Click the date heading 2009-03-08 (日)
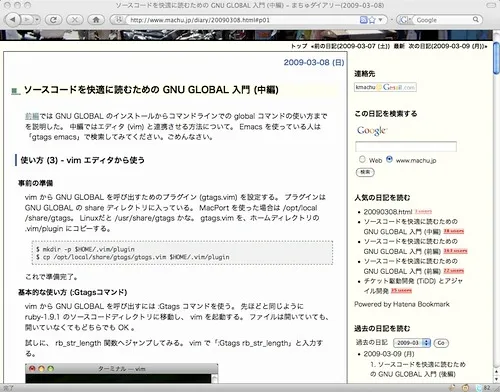The width and height of the screenshot is (500, 392). [314, 62]
